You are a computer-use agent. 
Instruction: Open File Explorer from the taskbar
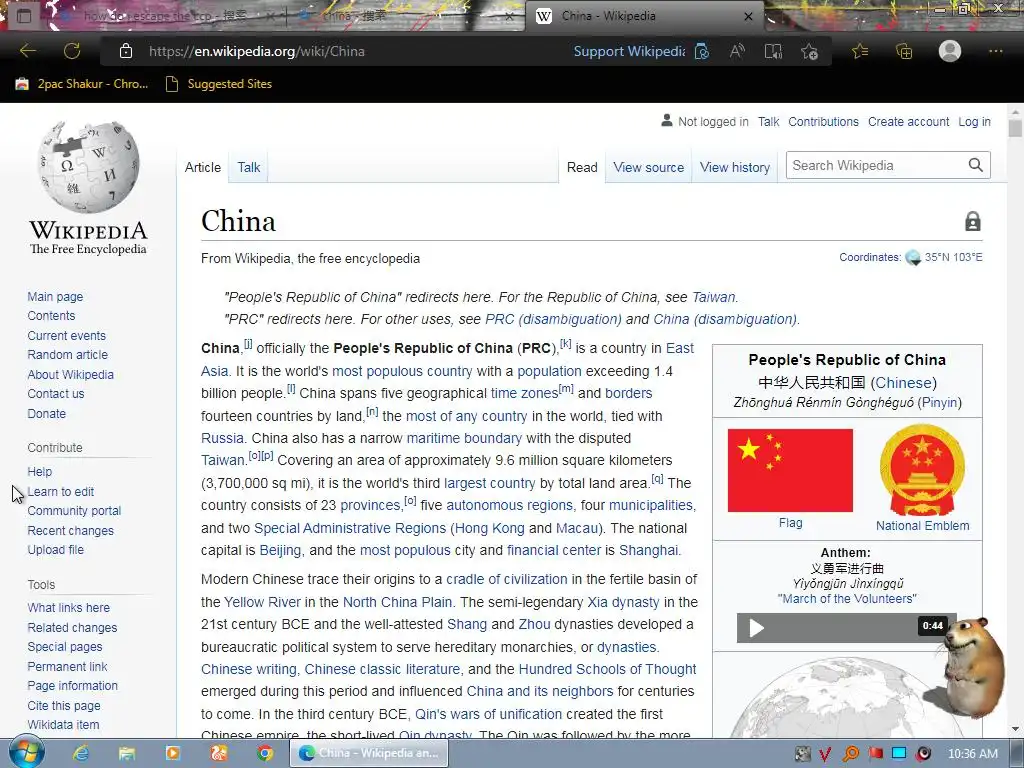(126, 753)
